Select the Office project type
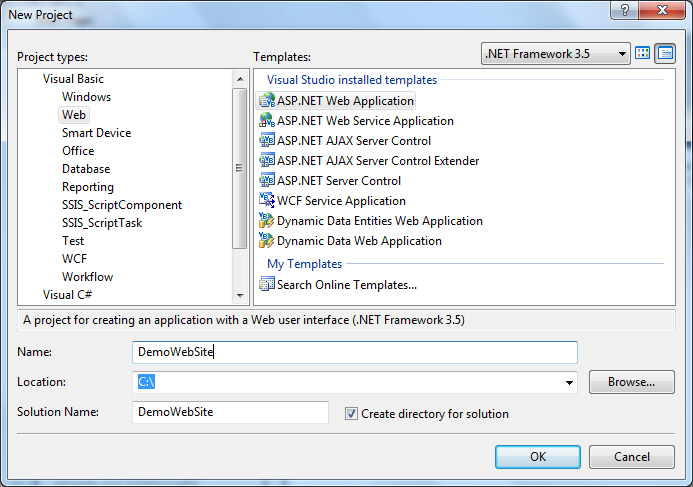 tap(78, 151)
